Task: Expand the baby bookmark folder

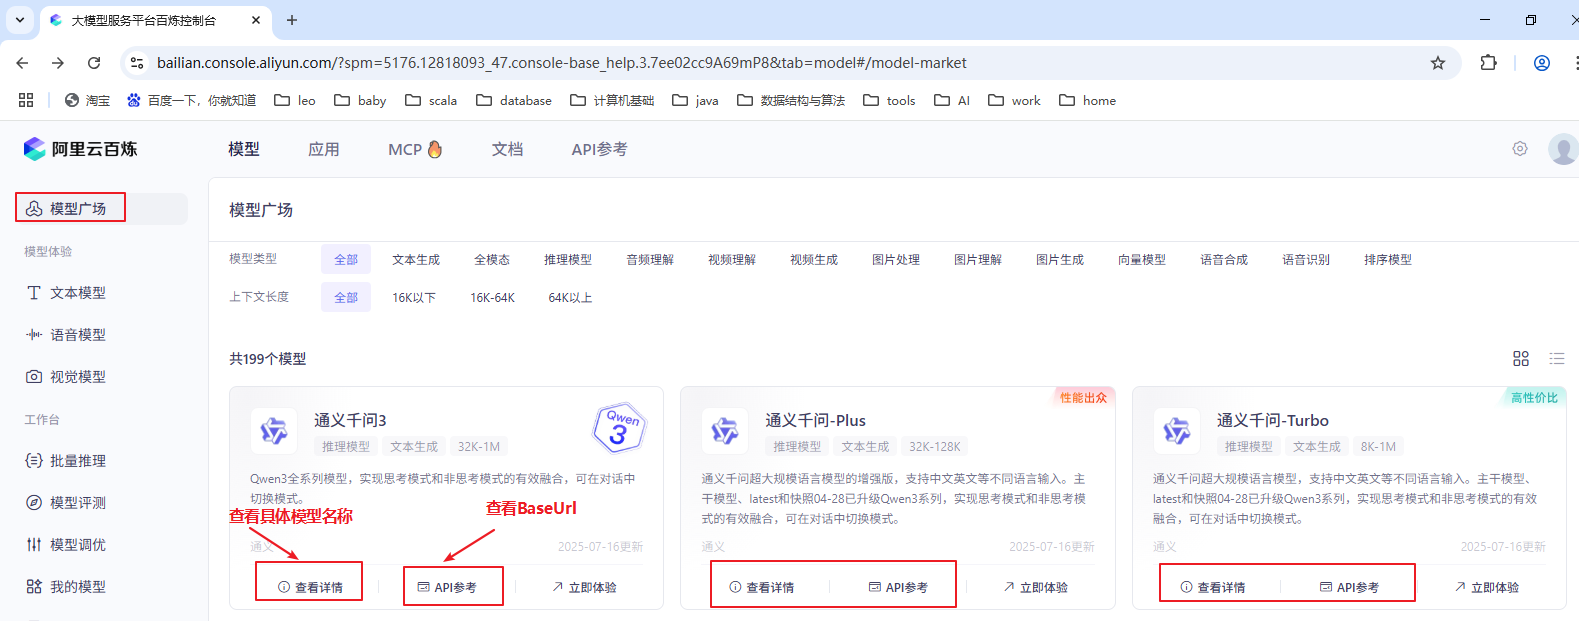Action: pyautogui.click(x=360, y=100)
